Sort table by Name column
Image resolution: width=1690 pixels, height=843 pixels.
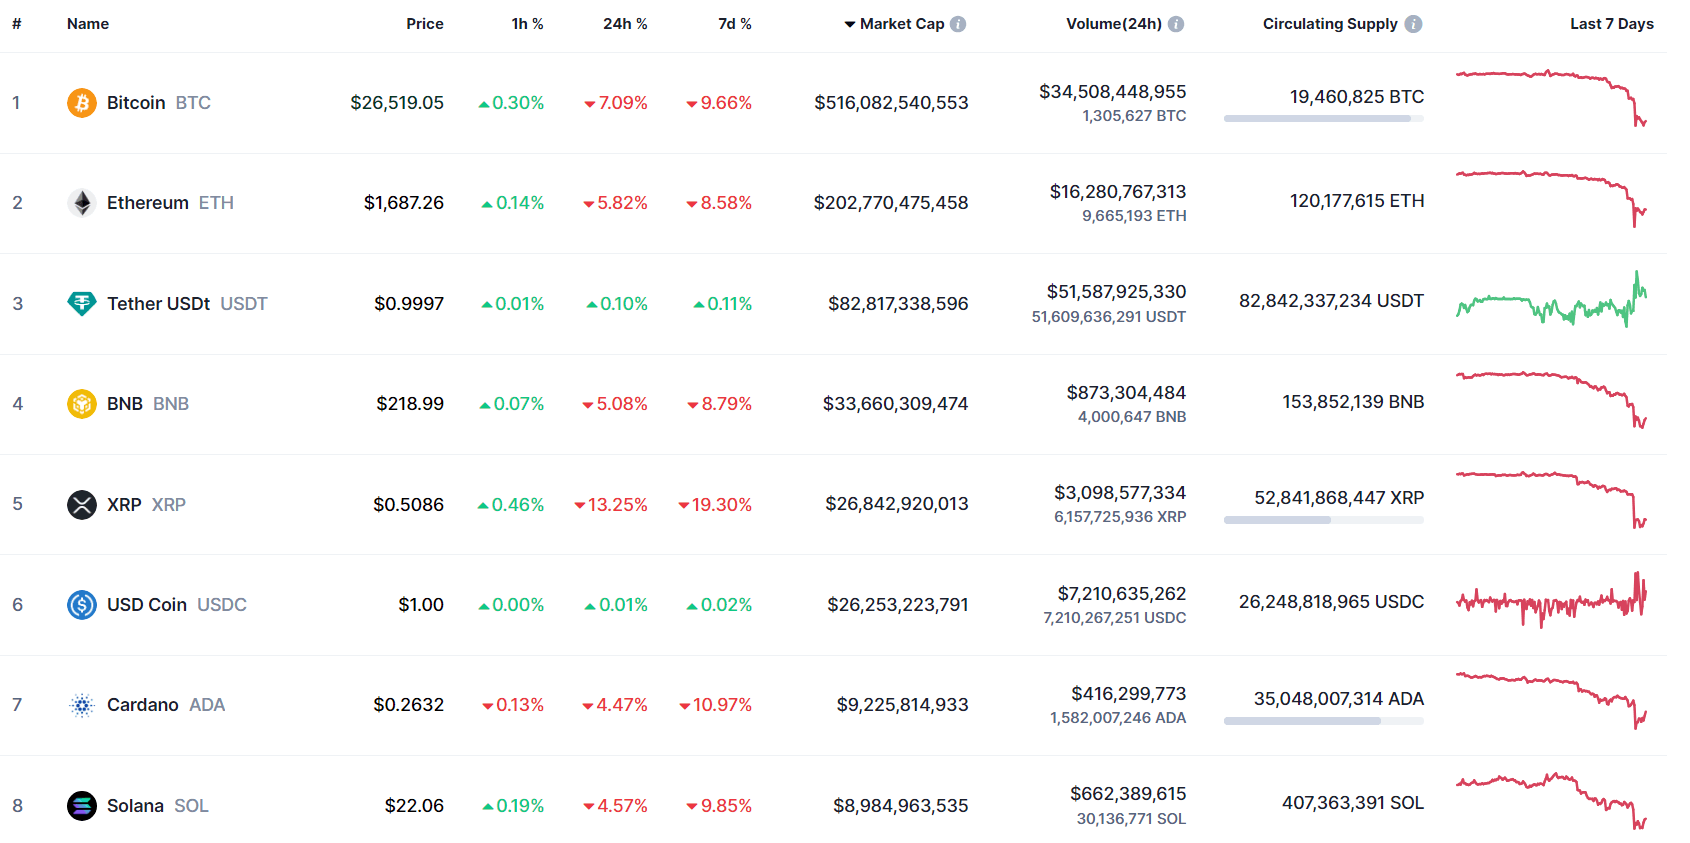point(88,24)
